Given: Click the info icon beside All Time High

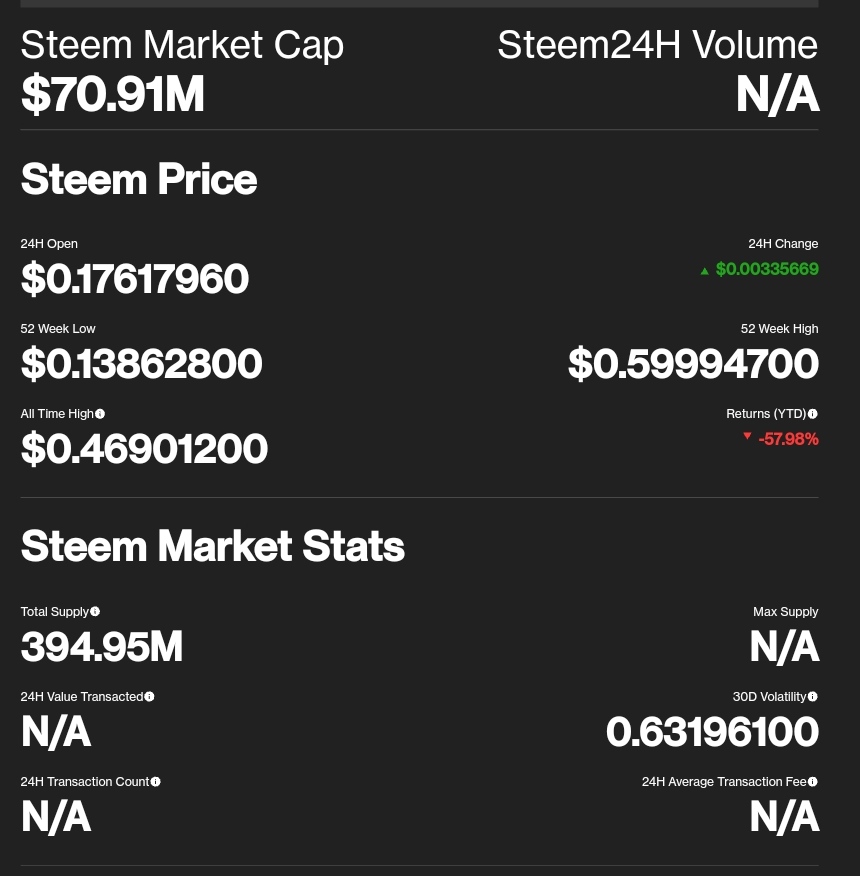Looking at the screenshot, I should pos(100,414).
